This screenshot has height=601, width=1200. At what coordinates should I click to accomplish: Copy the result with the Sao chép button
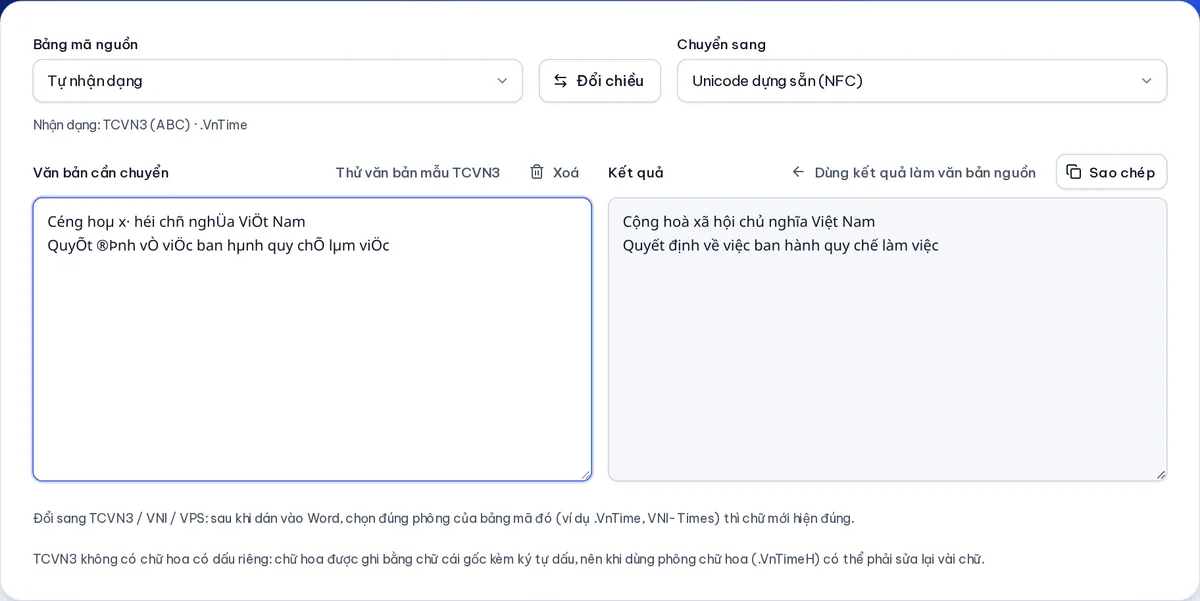1111,172
